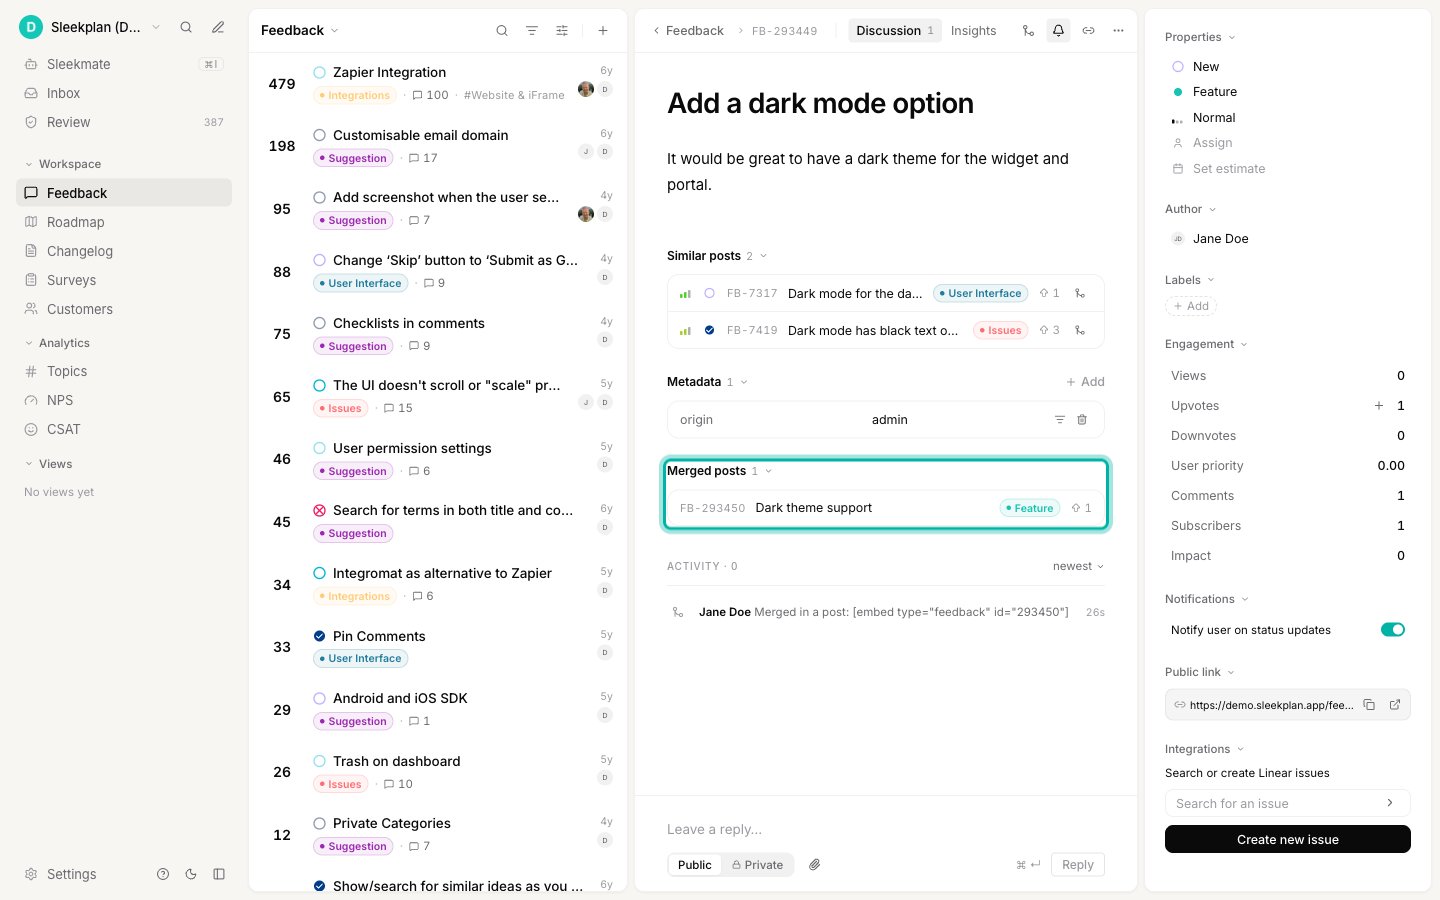Collapse the Merged posts section
The height and width of the screenshot is (900, 1440).
pyautogui.click(x=720, y=471)
